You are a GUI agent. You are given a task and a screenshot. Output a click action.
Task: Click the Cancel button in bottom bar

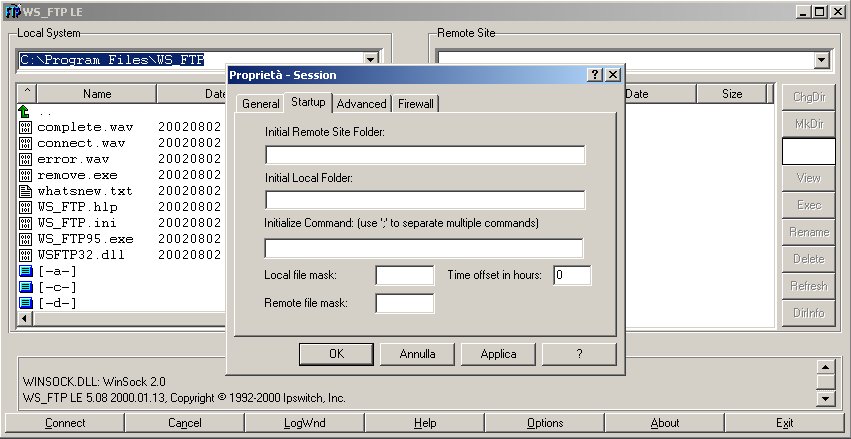[x=185, y=423]
